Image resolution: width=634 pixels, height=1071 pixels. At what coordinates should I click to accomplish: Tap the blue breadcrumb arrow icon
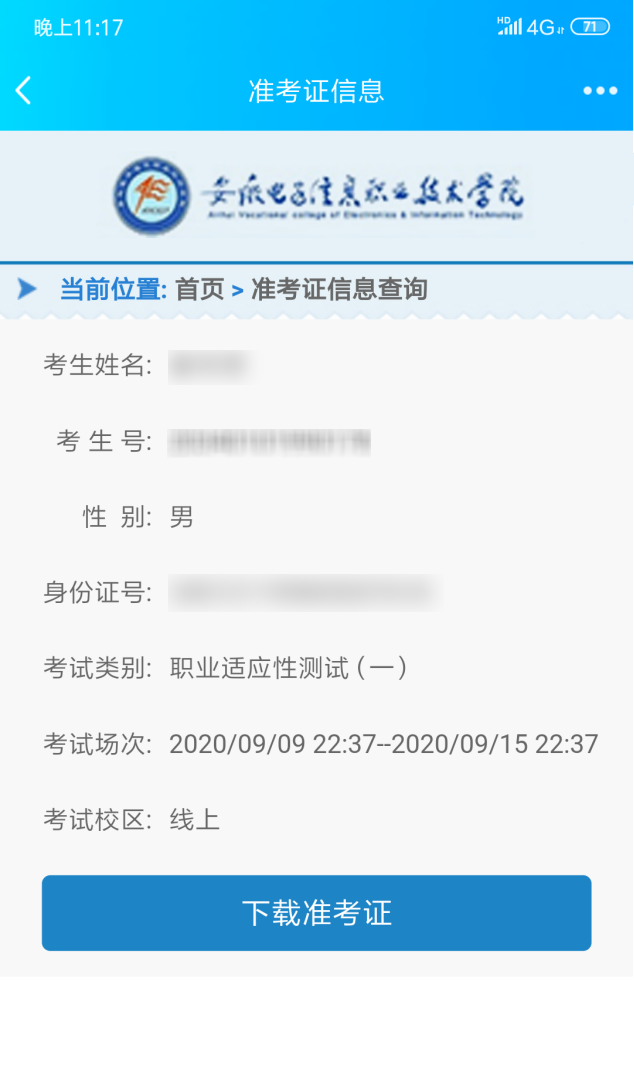tap(27, 288)
